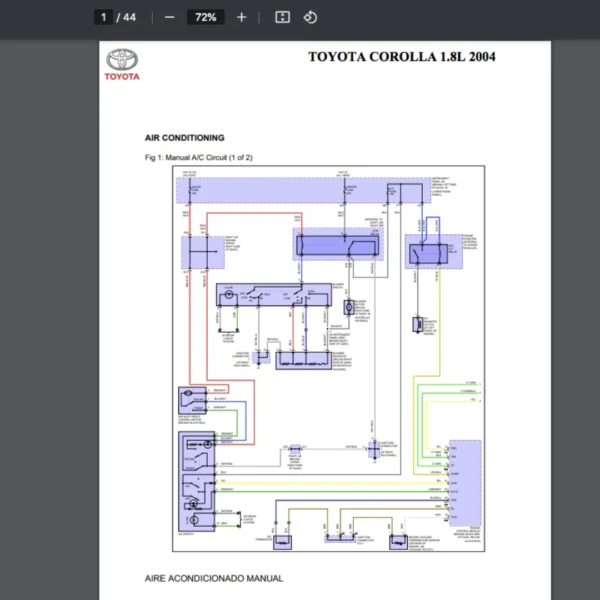
Task: Click the Fig 1: Manual A/C Circuit caption
Action: [199, 157]
